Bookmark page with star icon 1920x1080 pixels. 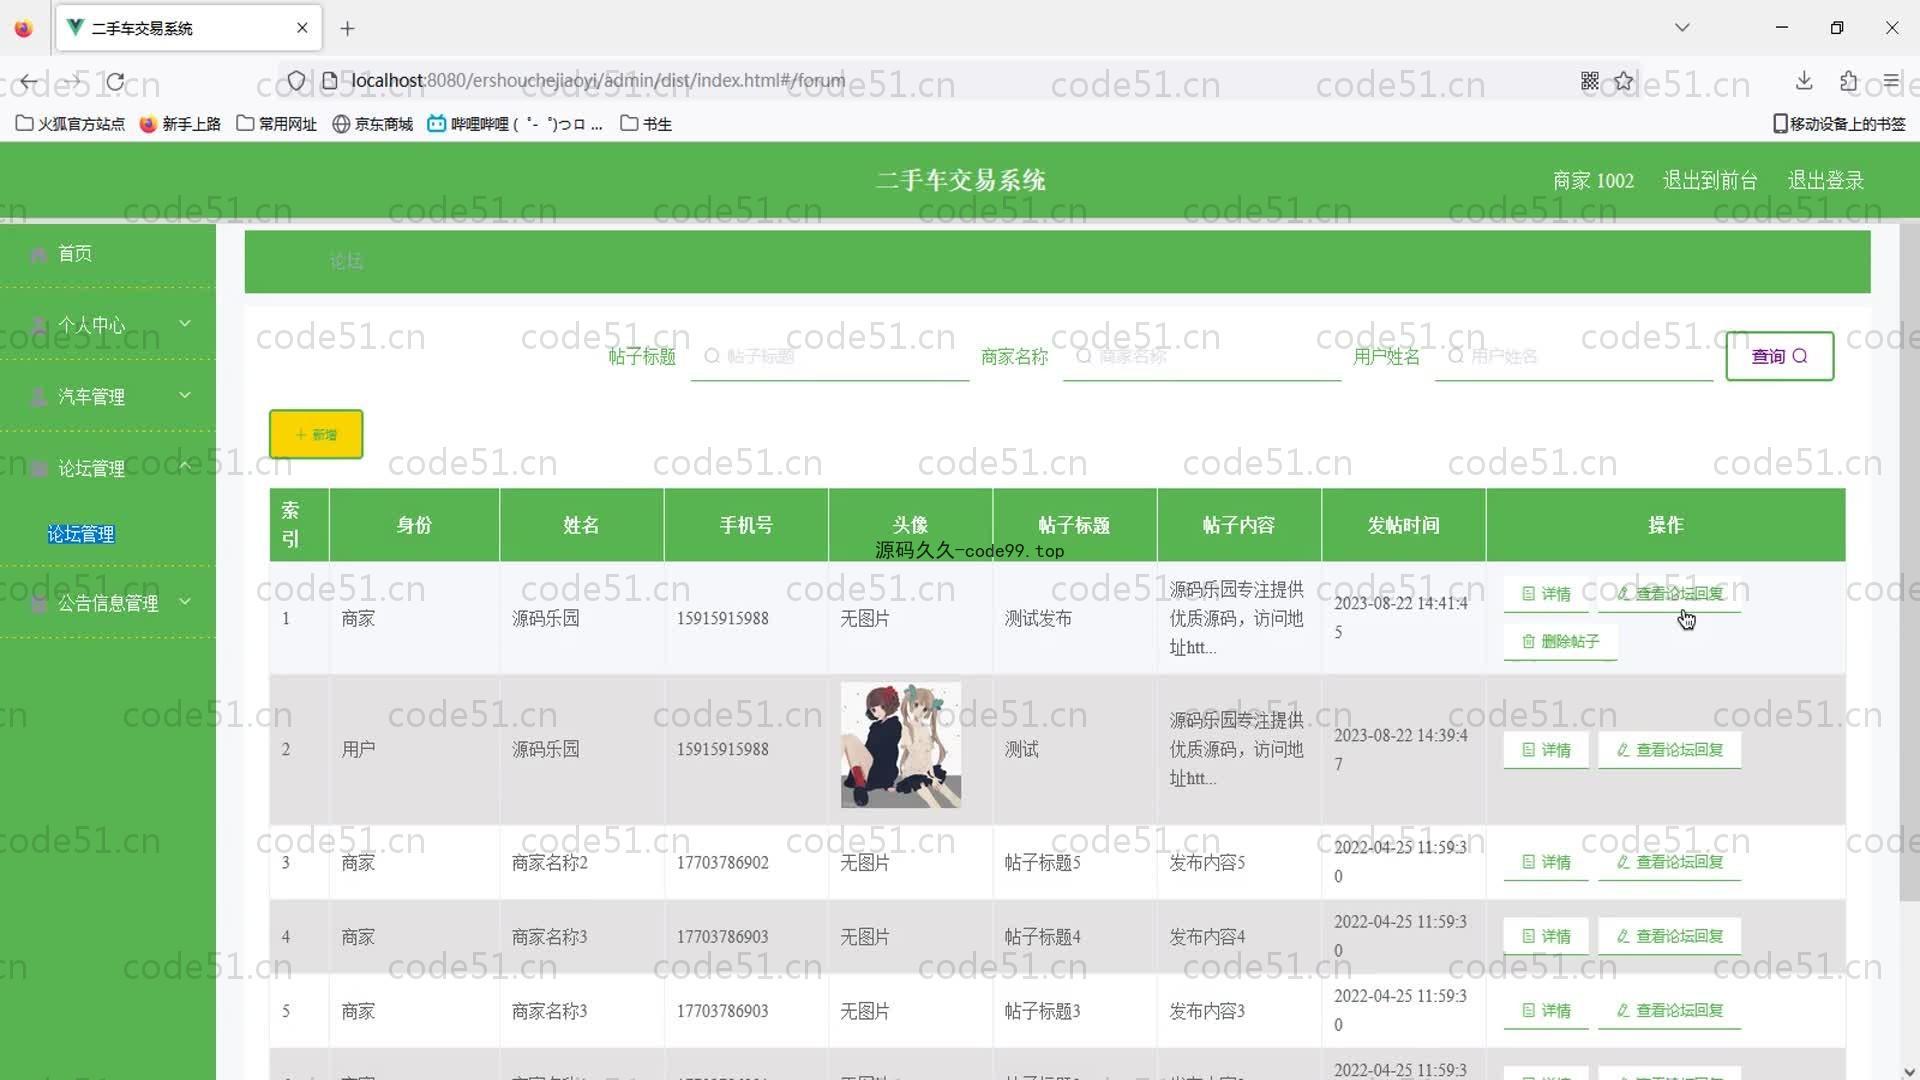(x=1623, y=81)
